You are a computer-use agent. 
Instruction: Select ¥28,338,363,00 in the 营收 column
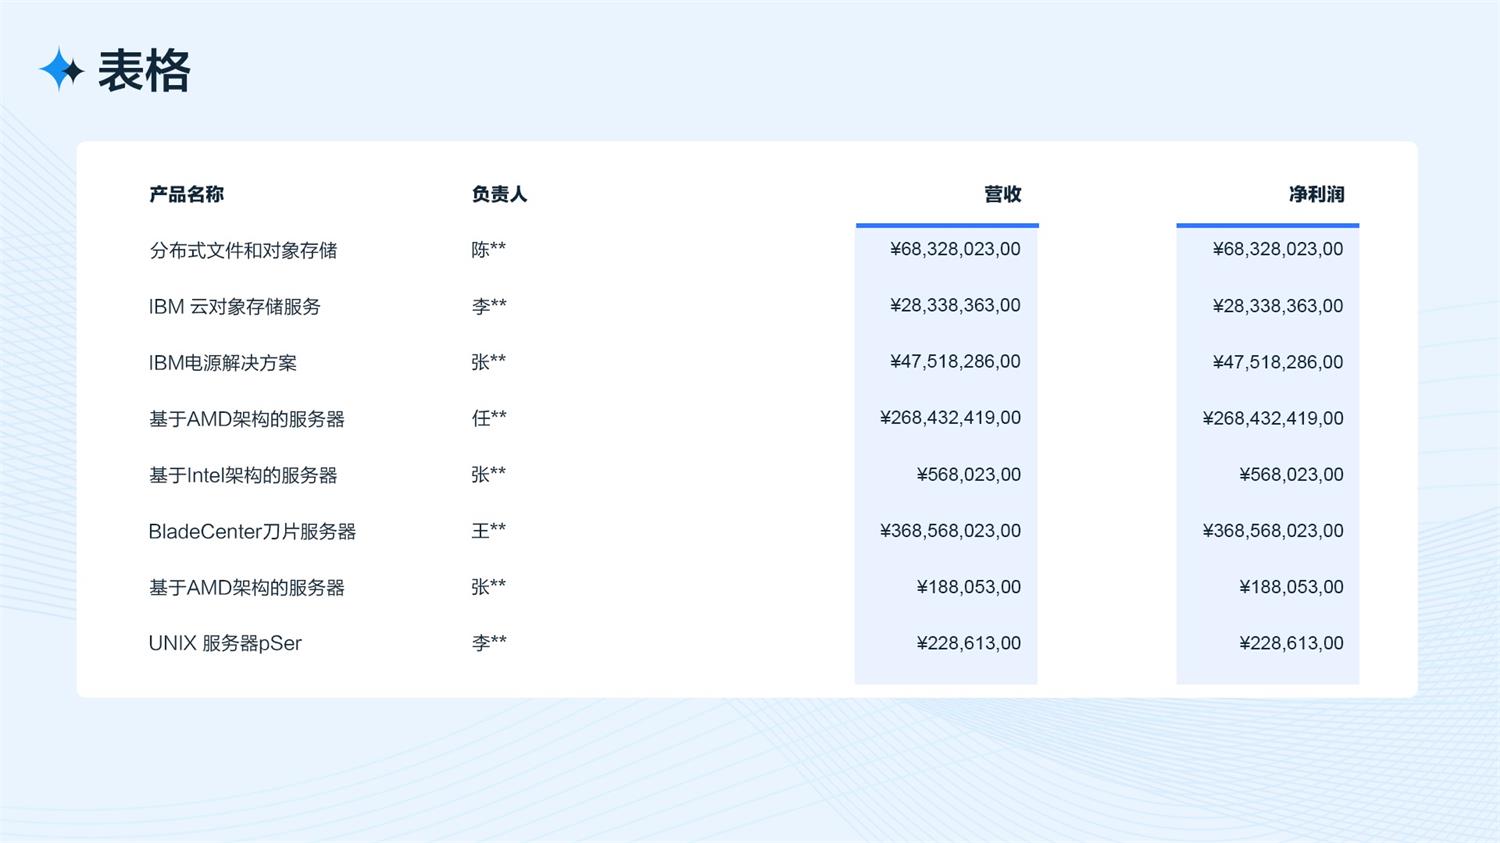point(955,306)
